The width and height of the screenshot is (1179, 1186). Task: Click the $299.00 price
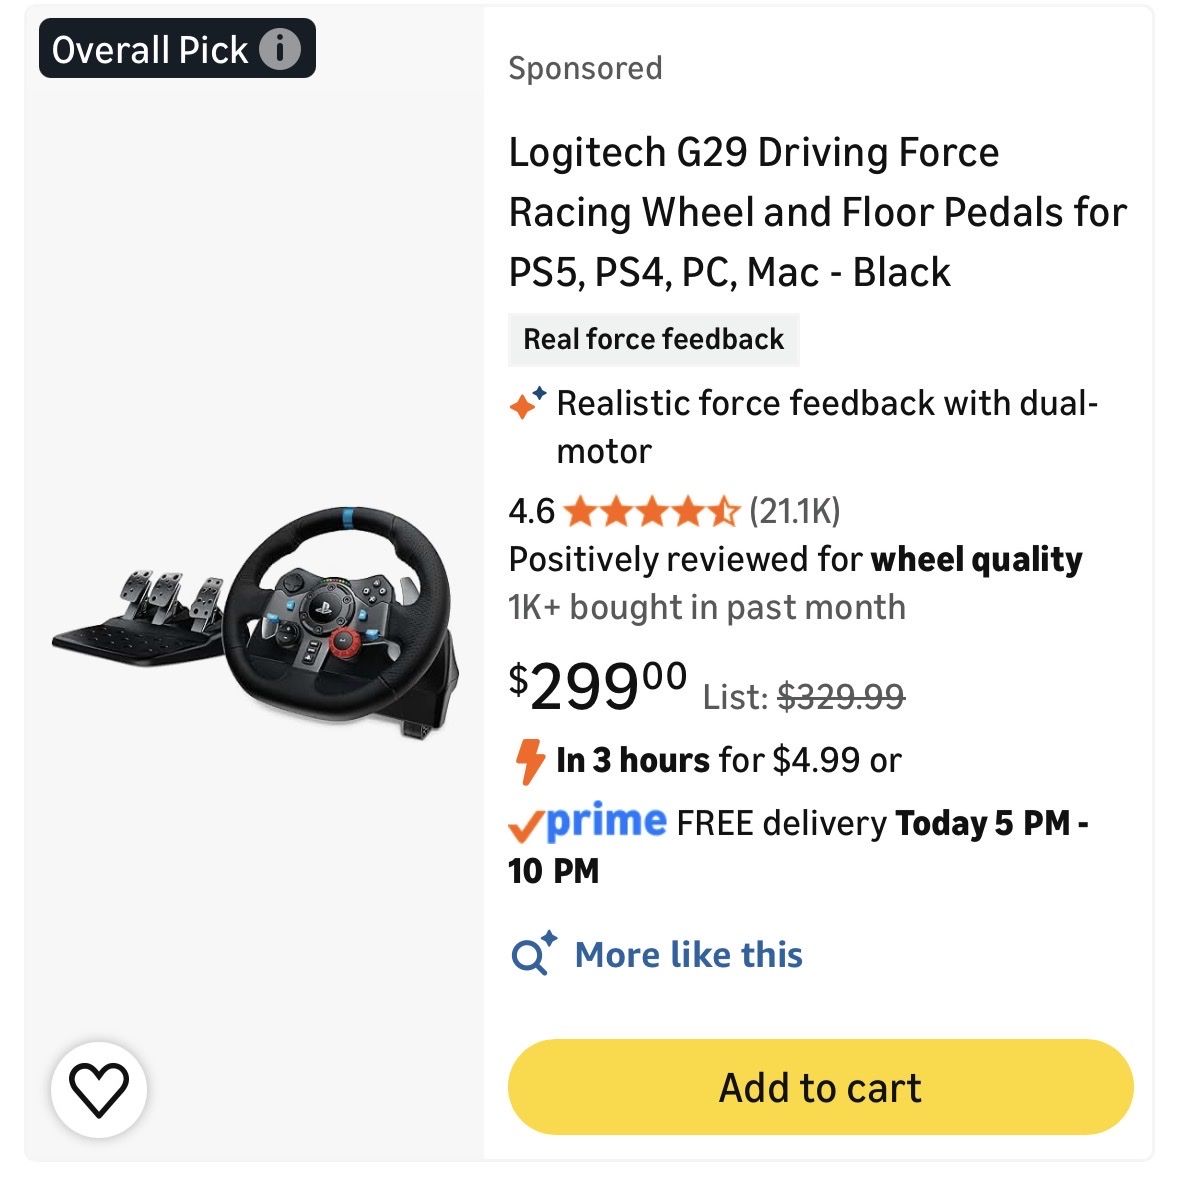point(597,687)
